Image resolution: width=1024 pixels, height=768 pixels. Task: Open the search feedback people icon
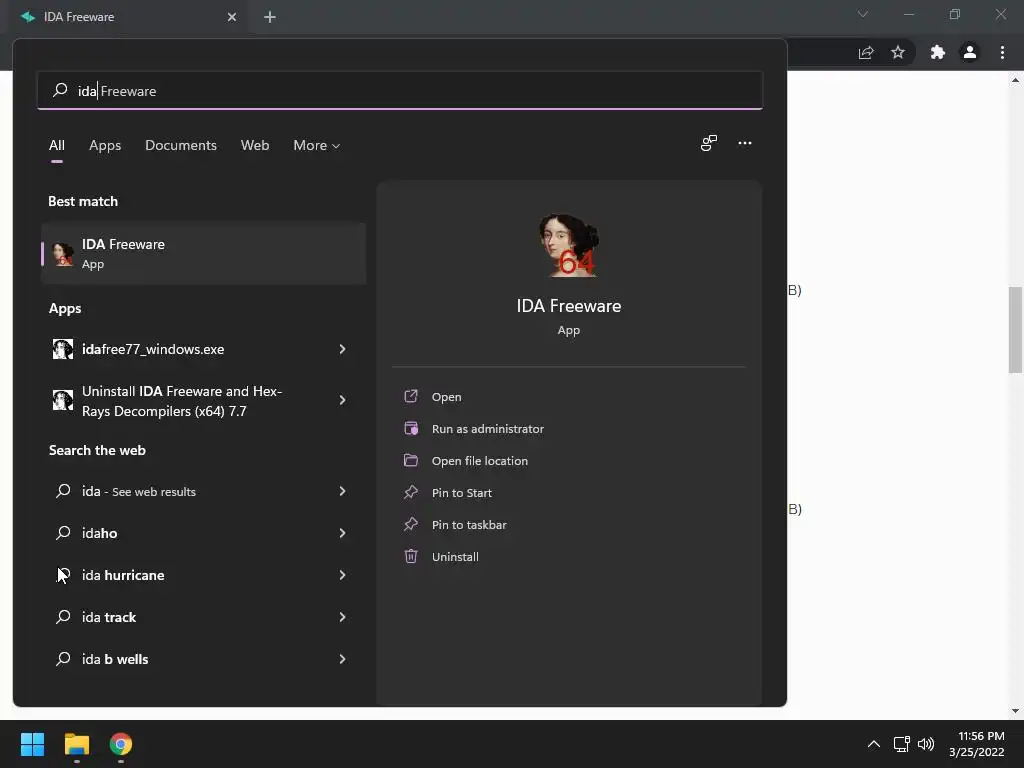point(709,143)
